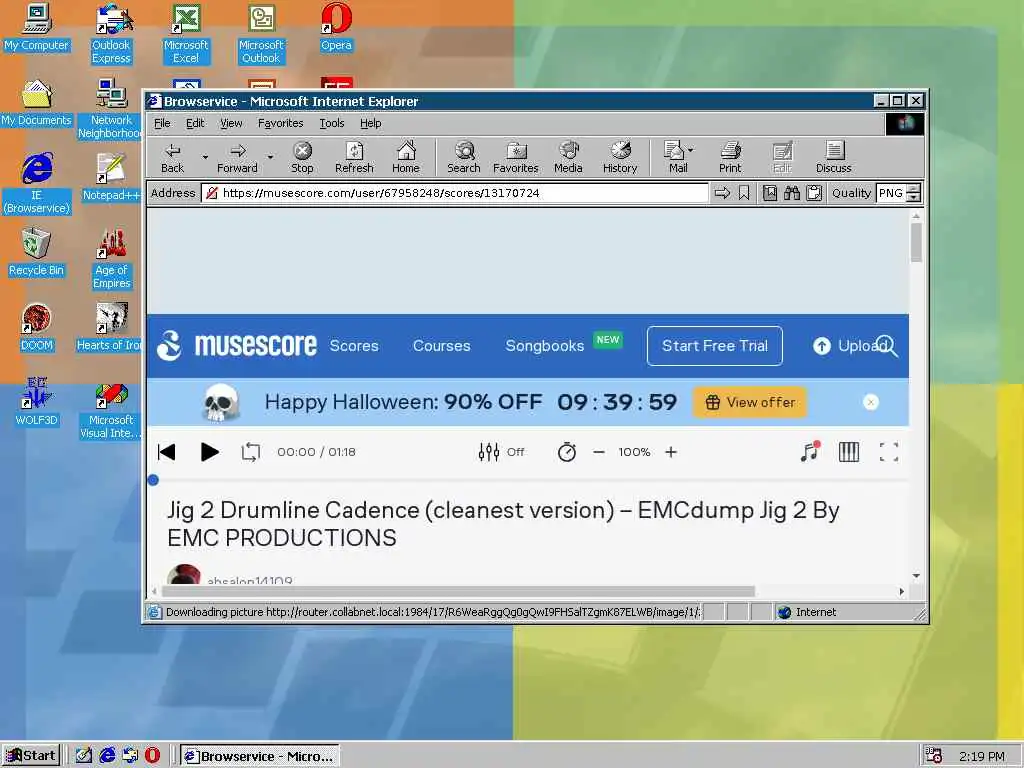Select Microsoft Excel desktop icon

click(x=186, y=34)
